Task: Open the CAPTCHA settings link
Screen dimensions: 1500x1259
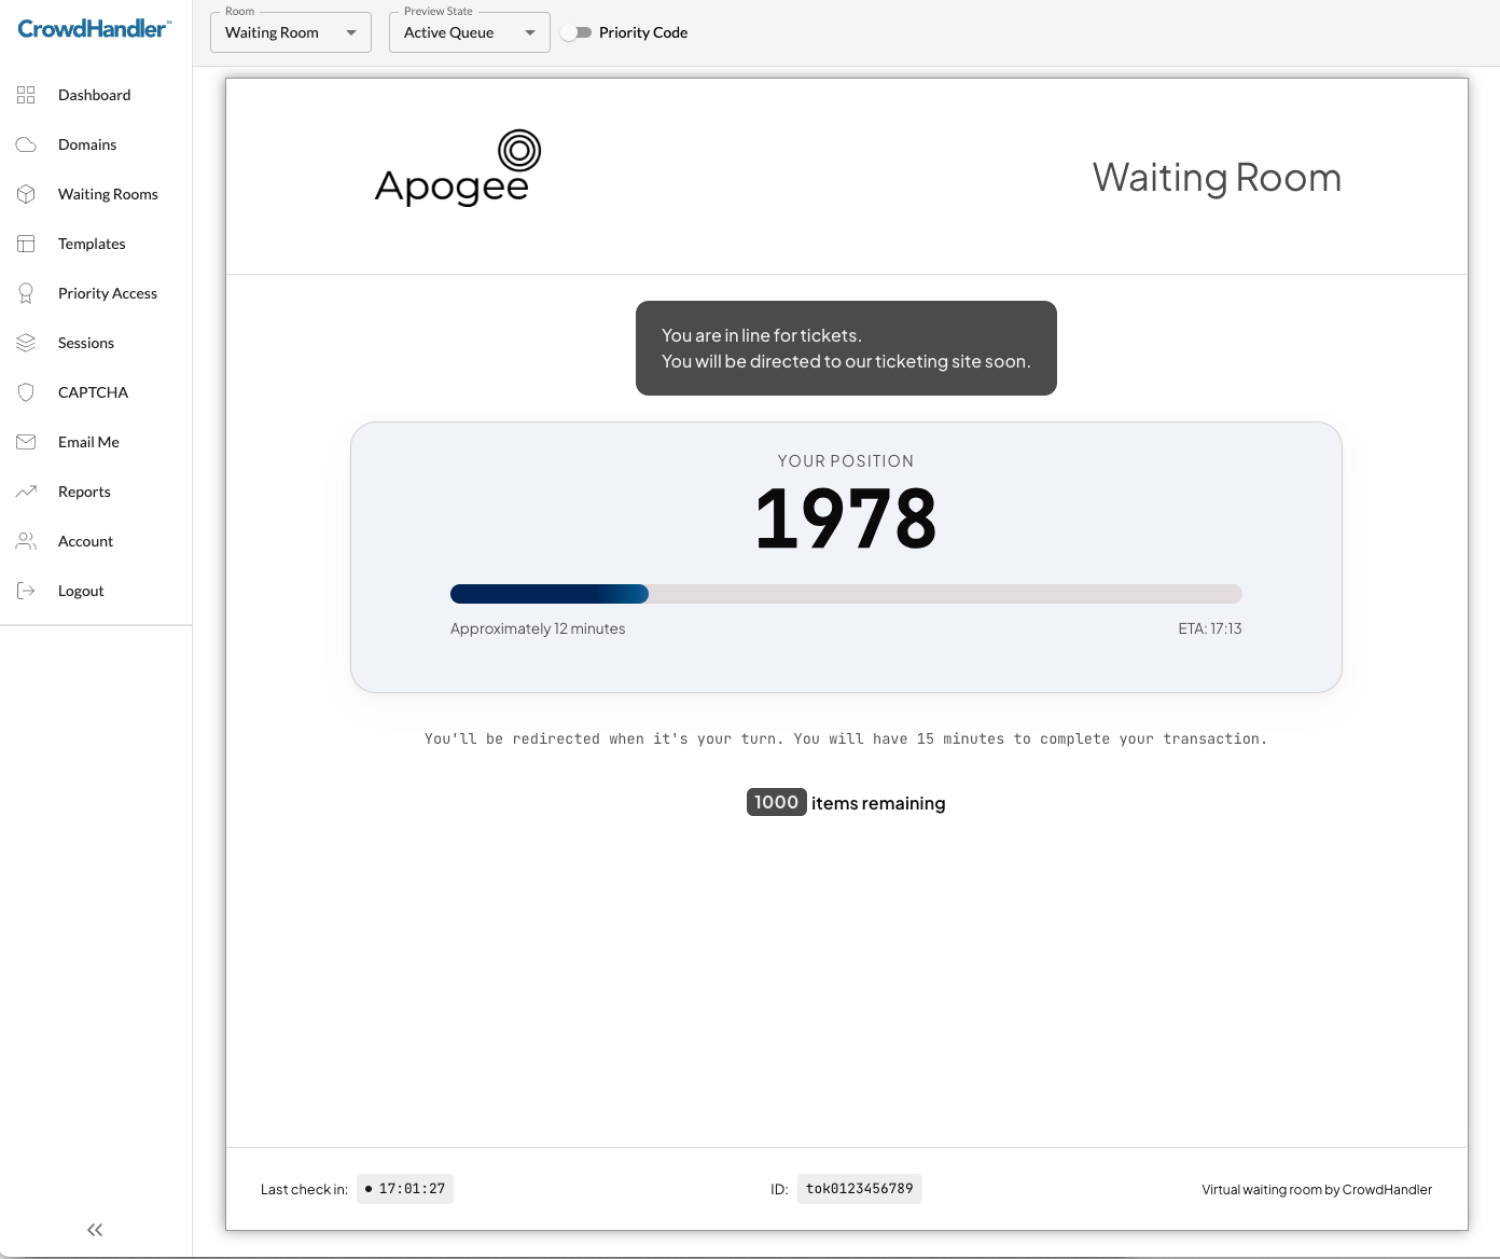Action: tap(93, 392)
